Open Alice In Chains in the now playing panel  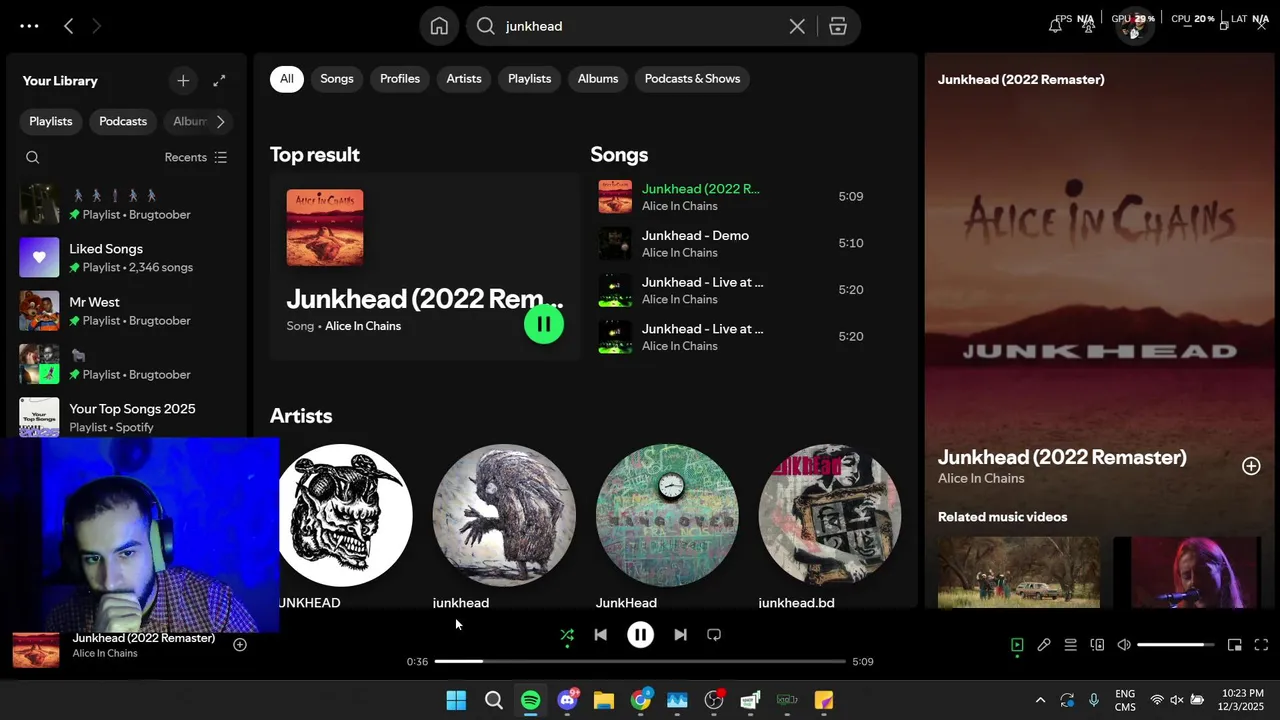[981, 479]
